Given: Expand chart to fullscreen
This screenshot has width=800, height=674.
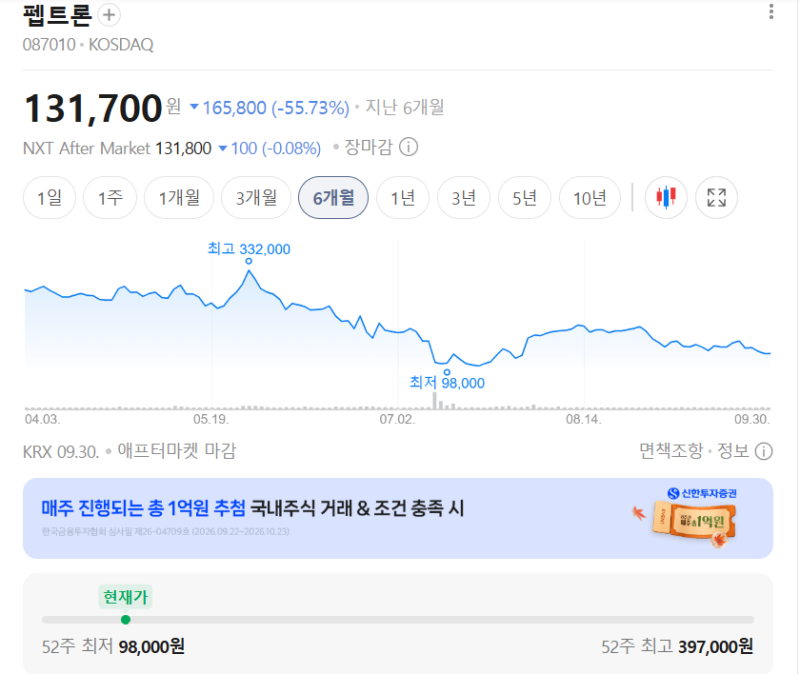Looking at the screenshot, I should click(x=716, y=197).
